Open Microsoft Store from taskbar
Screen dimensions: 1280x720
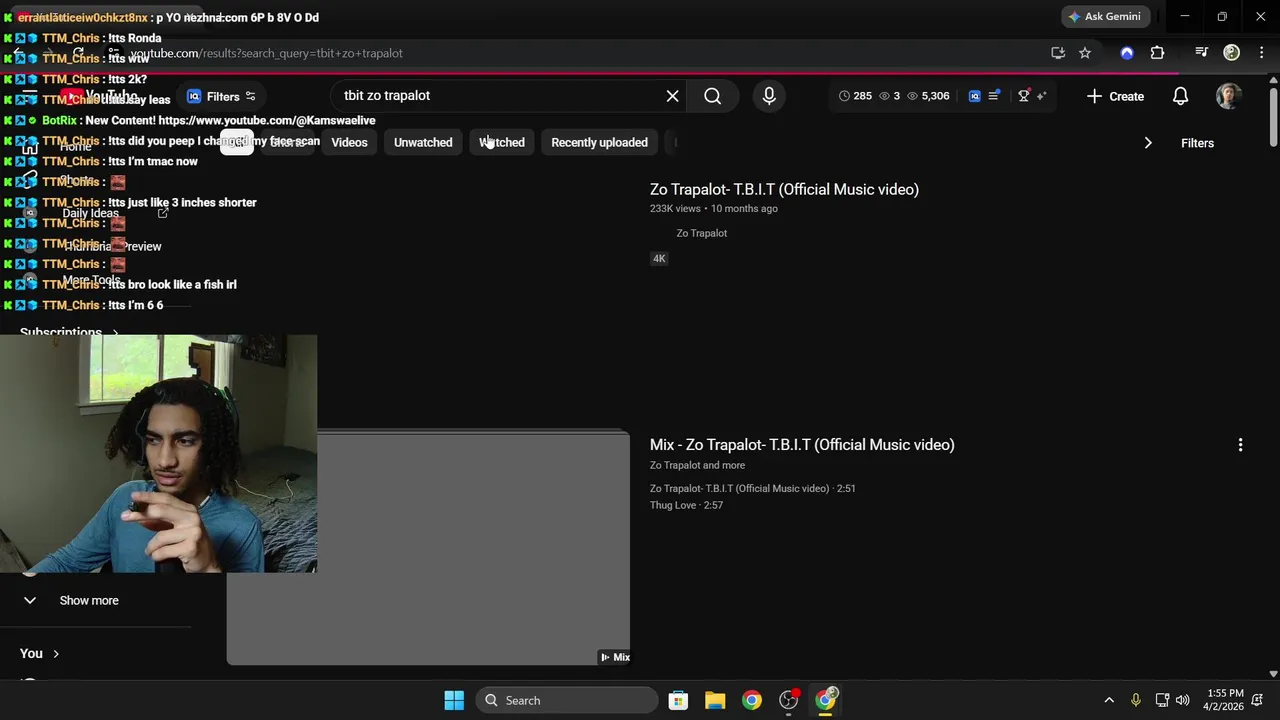tap(678, 700)
